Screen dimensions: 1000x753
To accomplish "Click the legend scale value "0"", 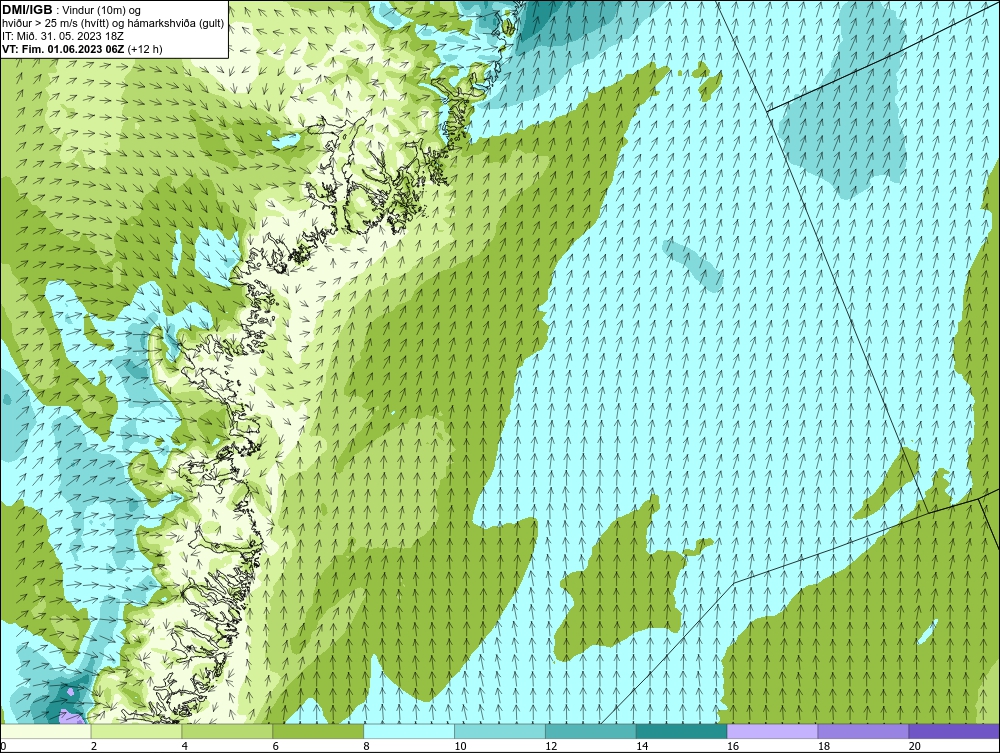I will pyautogui.click(x=4, y=746).
